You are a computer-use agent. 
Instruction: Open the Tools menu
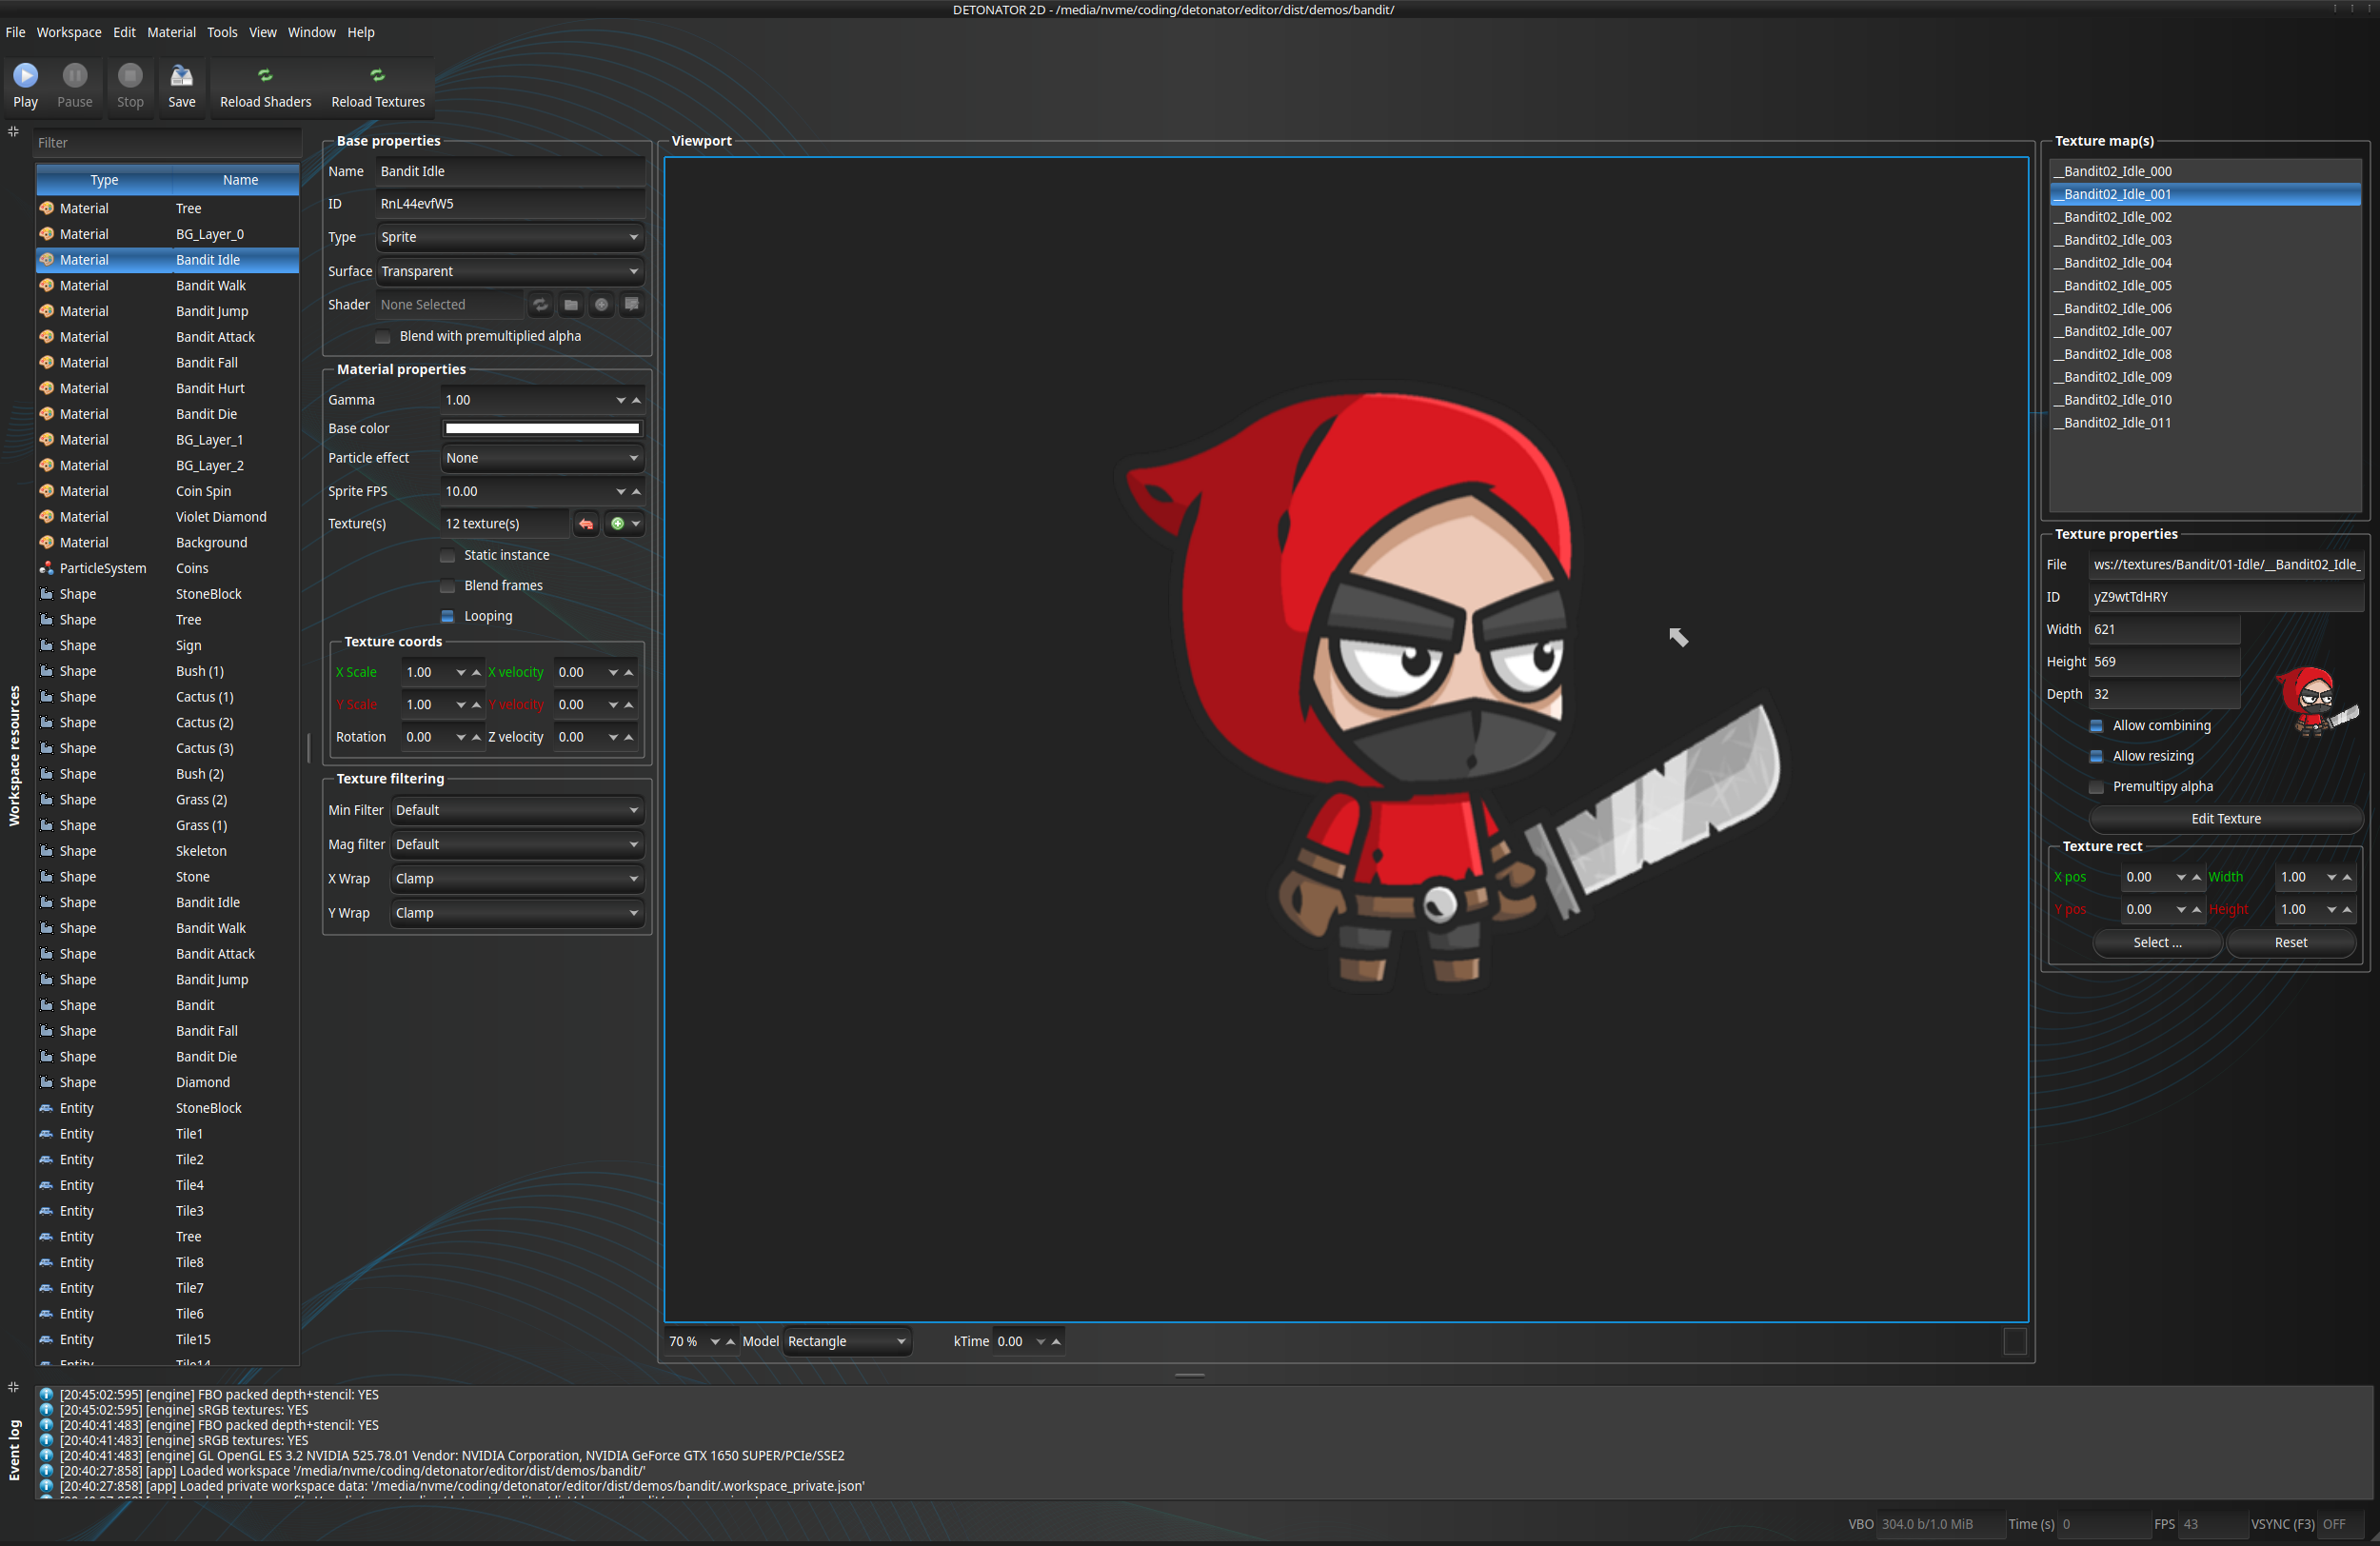(222, 32)
